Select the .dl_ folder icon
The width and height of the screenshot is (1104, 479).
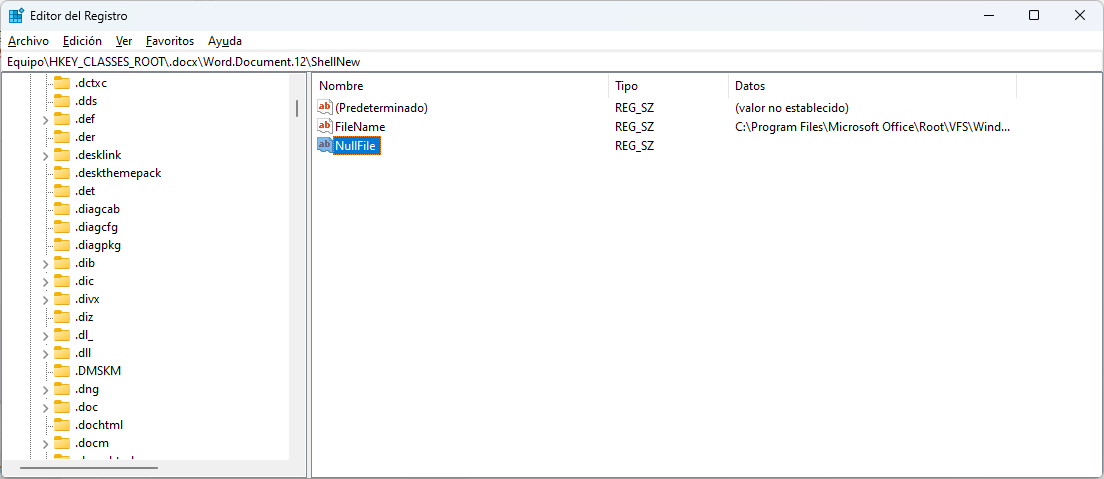point(63,335)
